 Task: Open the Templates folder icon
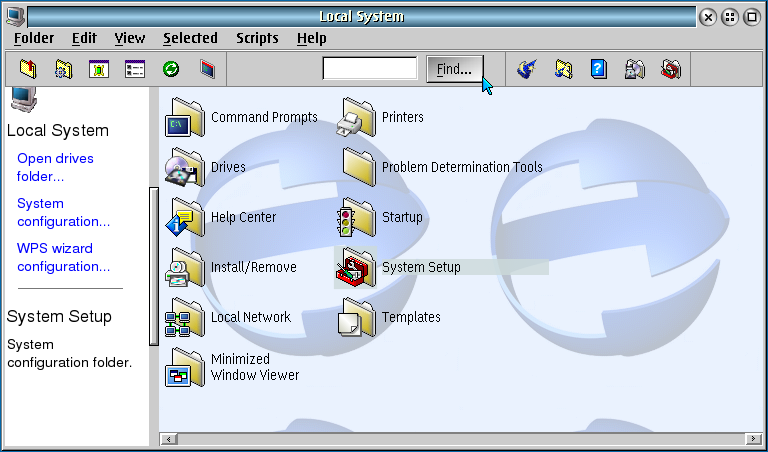(x=356, y=317)
